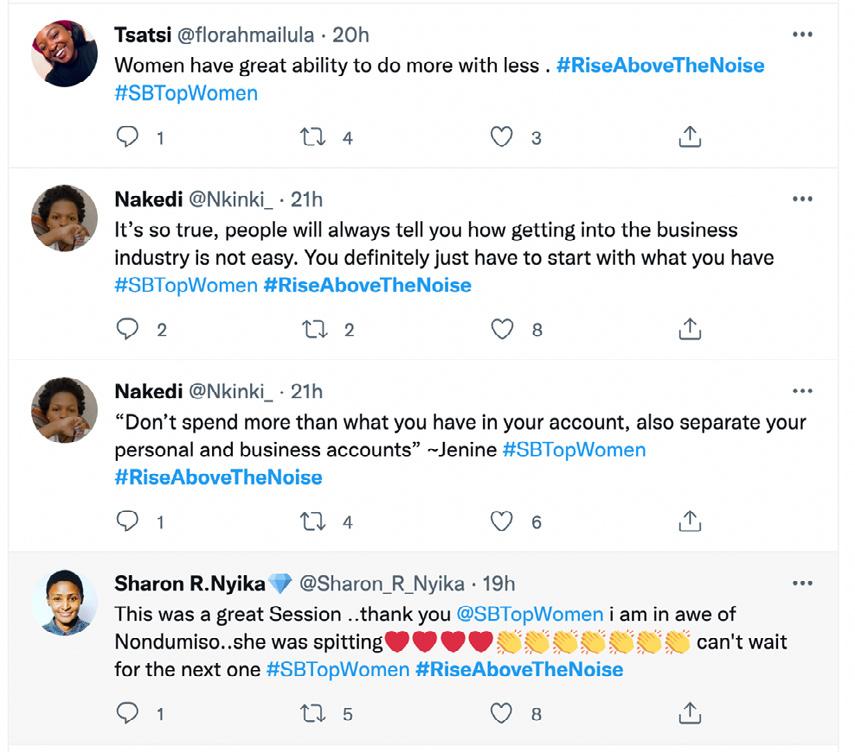Screen dimensions: 855x752
Task: Like Nakedi's Jenine quote tweet
Action: (x=501, y=521)
